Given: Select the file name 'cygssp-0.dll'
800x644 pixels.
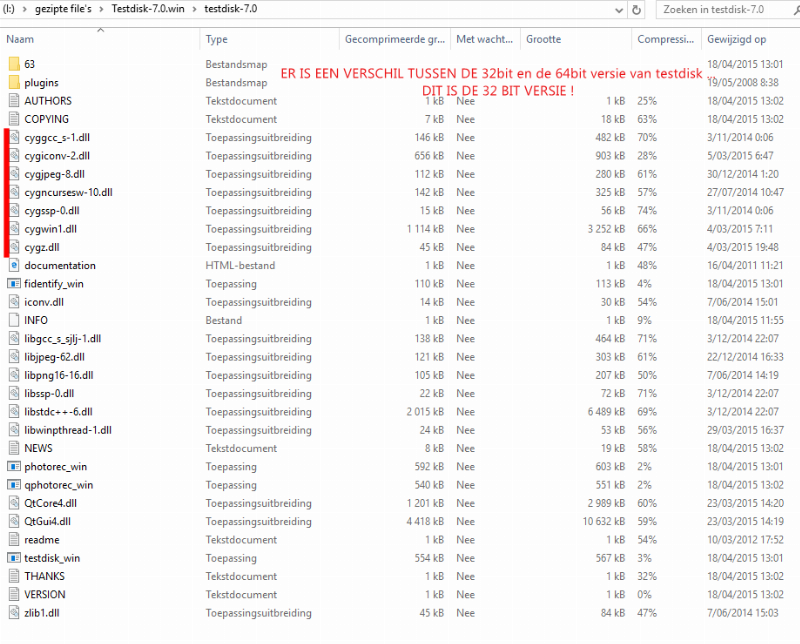Looking at the screenshot, I should (52, 211).
